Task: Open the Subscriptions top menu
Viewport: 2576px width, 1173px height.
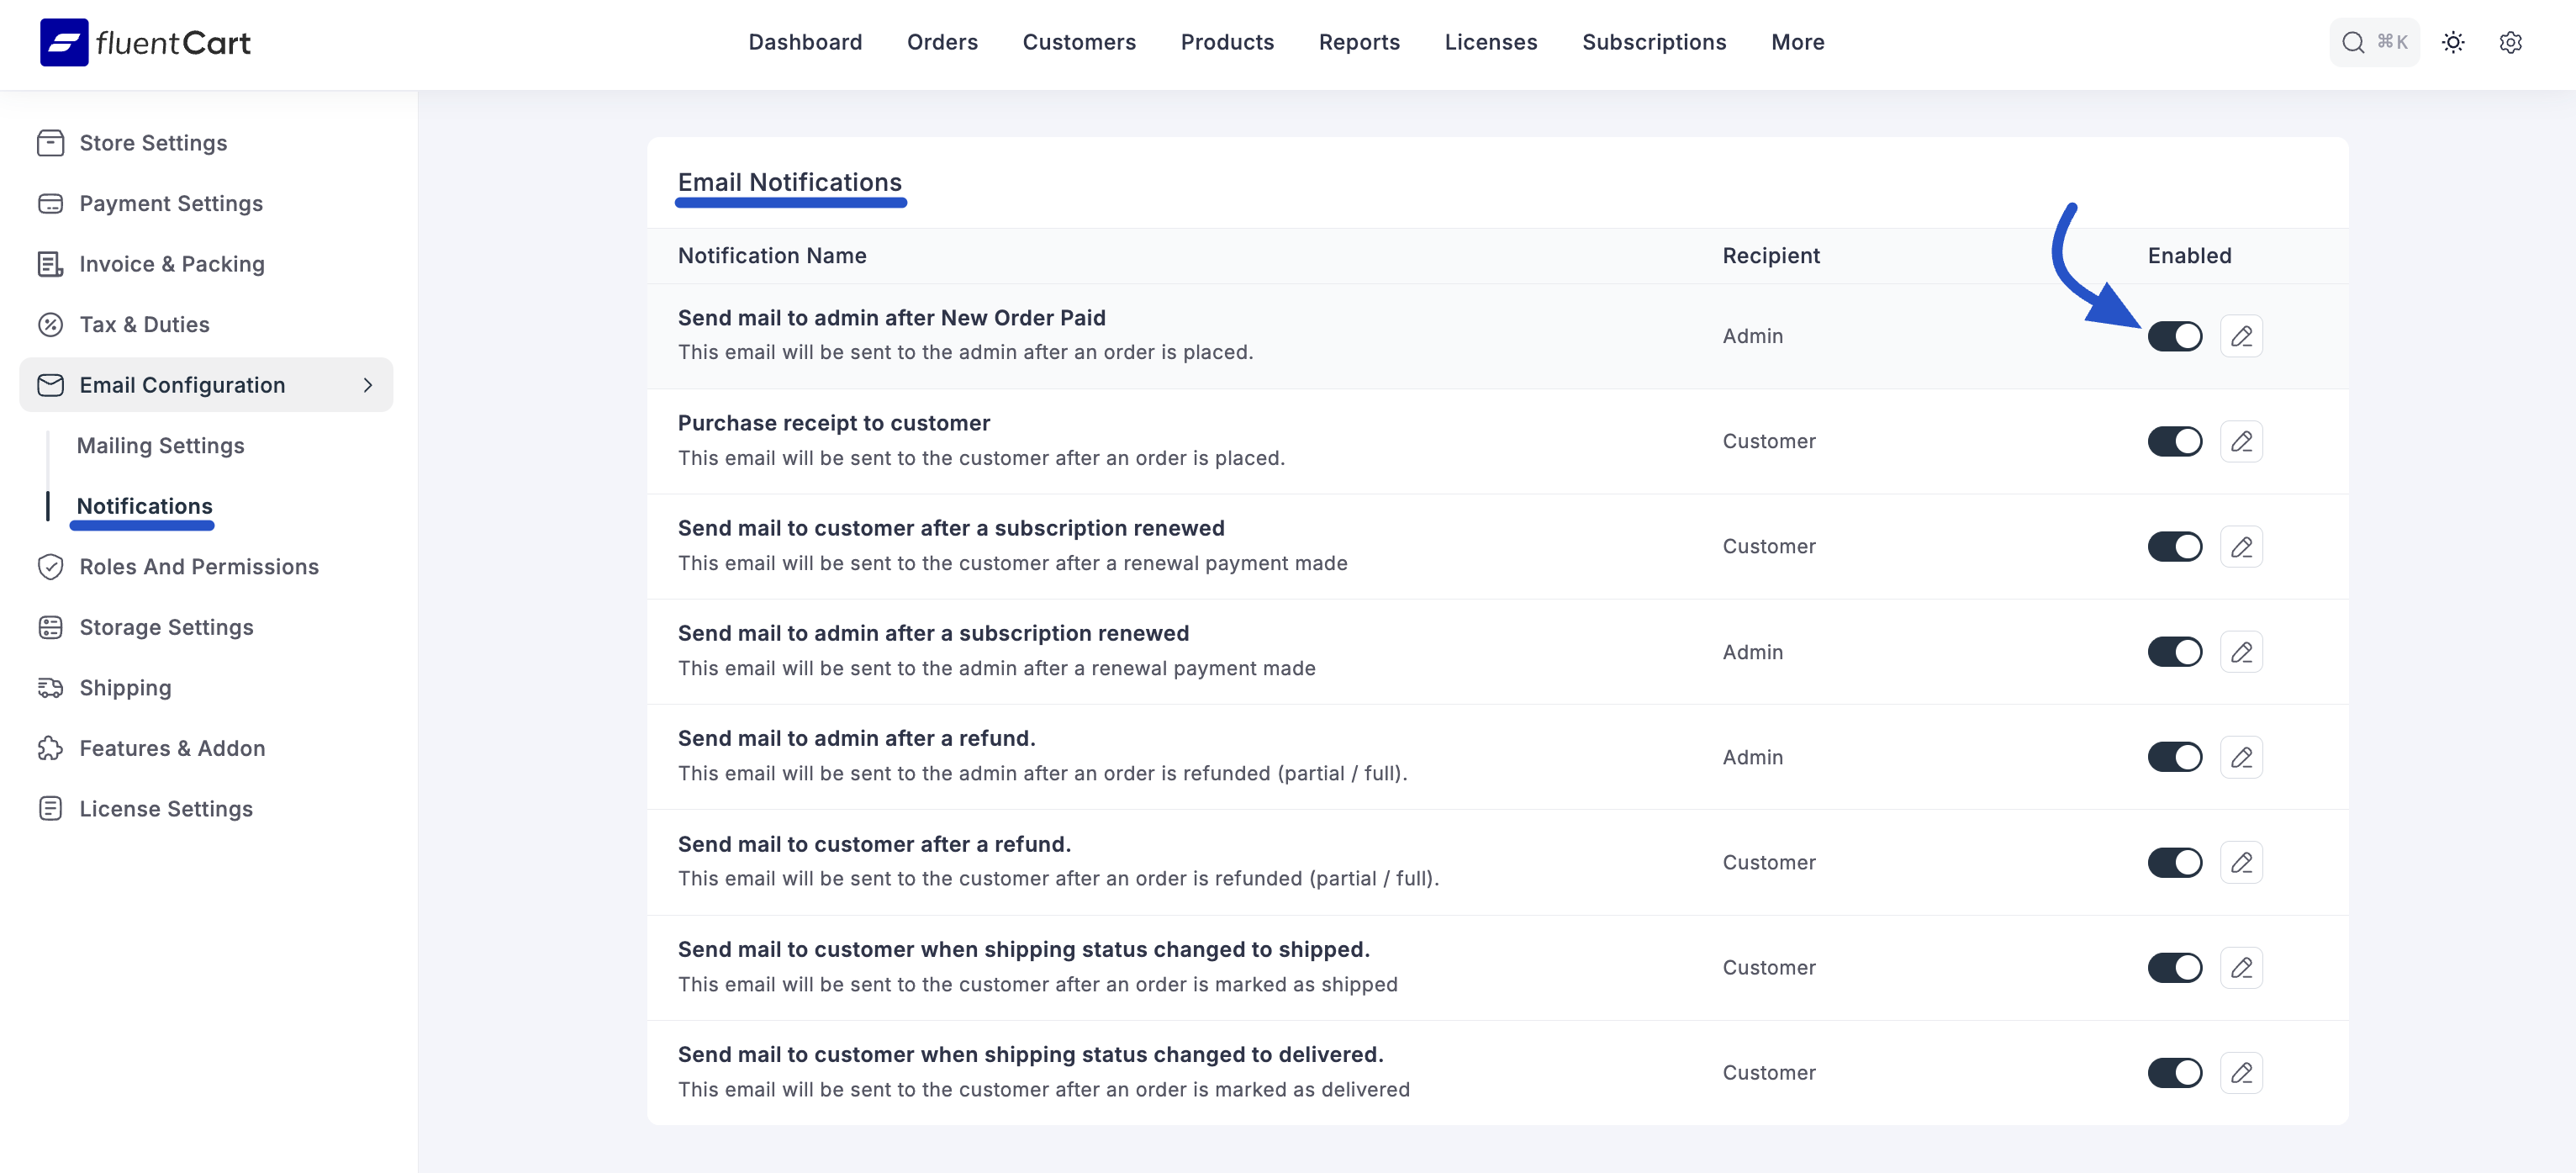Action: pyautogui.click(x=1653, y=42)
